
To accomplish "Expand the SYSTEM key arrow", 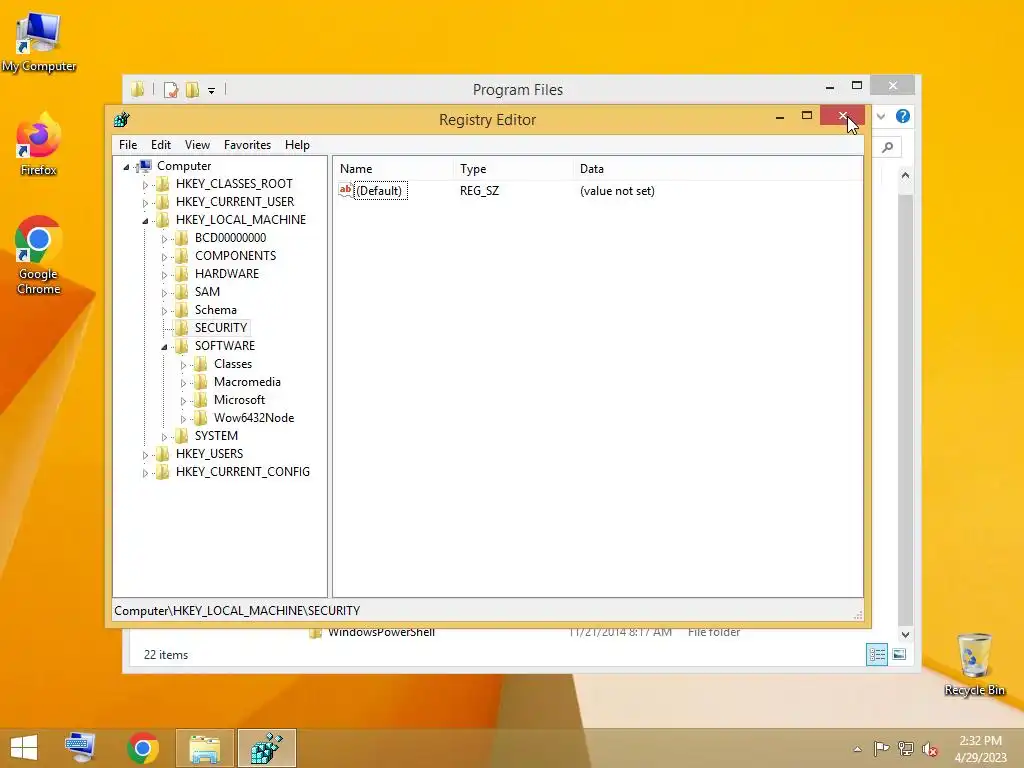I will pyautogui.click(x=164, y=437).
